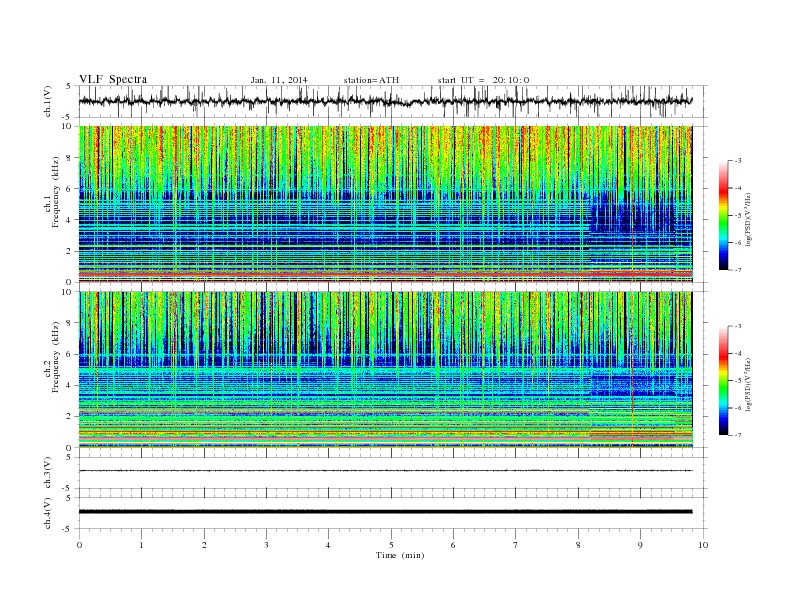Click the "Time (min)" x-axis label

click(x=400, y=555)
